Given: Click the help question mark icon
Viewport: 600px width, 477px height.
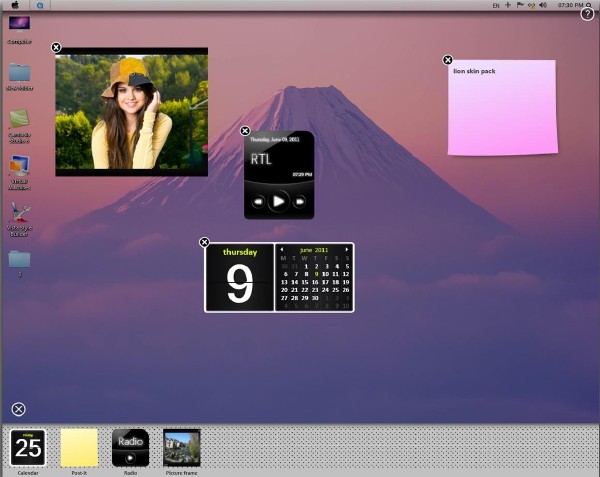Looking at the screenshot, I should coord(587,14).
